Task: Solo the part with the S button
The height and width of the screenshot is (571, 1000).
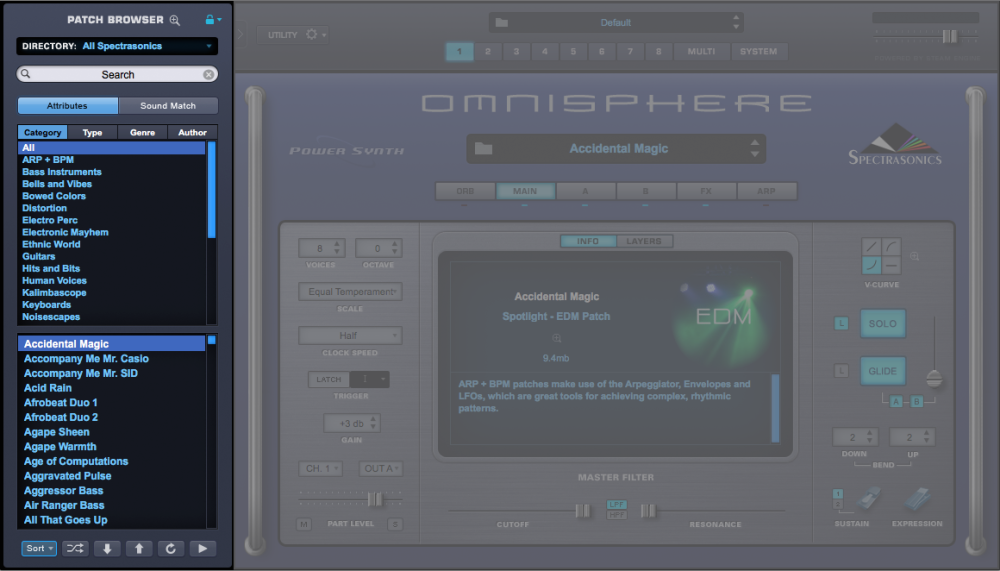Action: tap(395, 524)
